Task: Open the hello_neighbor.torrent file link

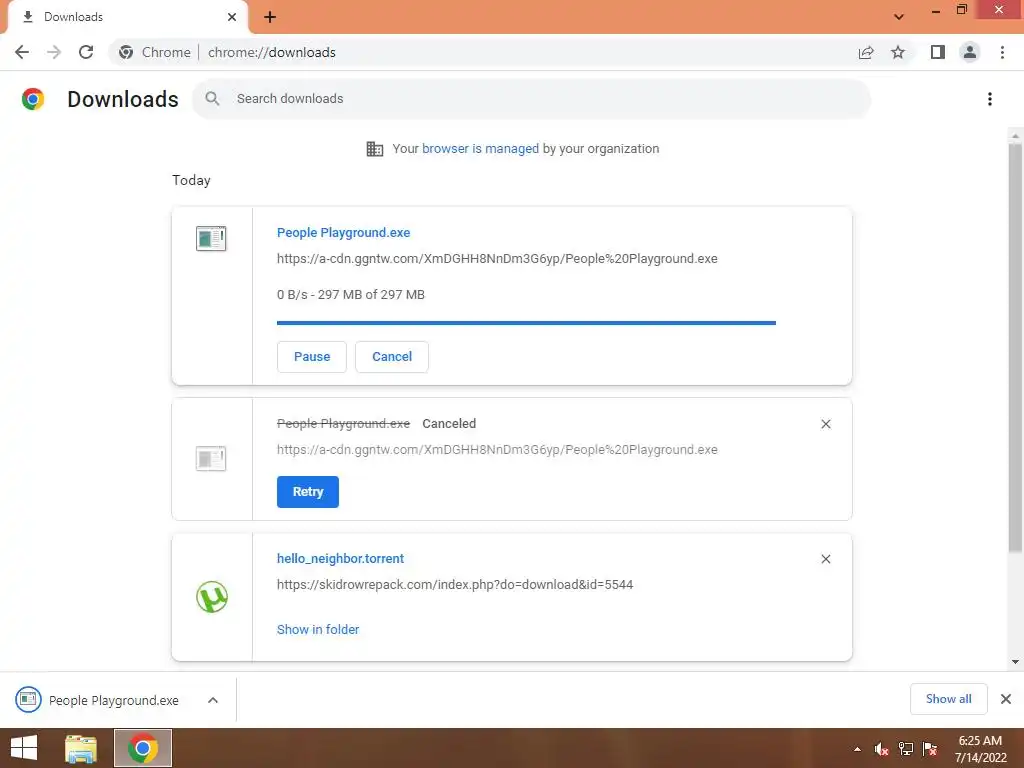Action: [x=340, y=558]
